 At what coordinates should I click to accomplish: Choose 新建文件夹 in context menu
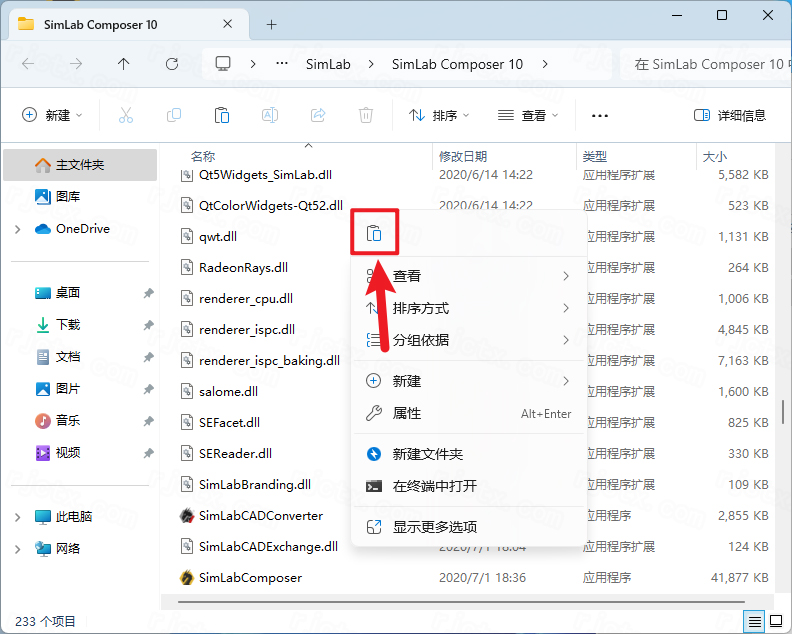(x=468, y=454)
